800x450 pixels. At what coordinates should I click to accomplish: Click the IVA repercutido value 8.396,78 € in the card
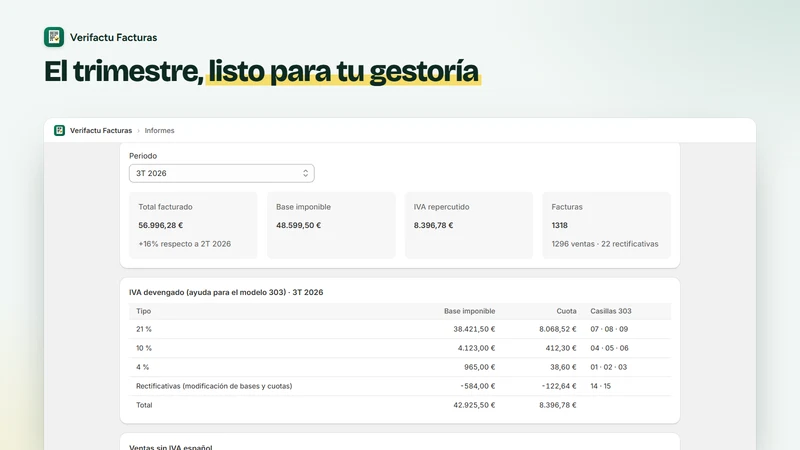433,225
